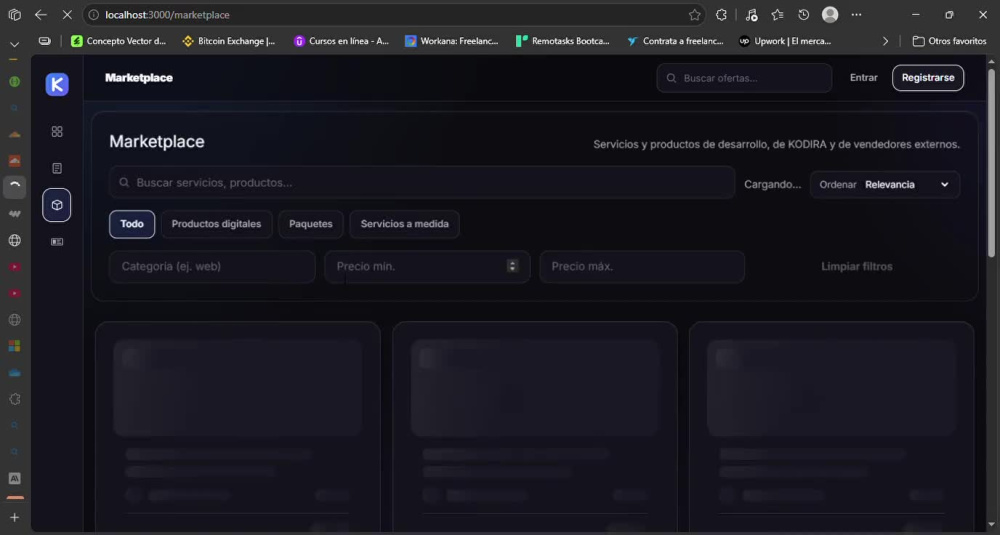Open the tab actions icon at top-left
The width and height of the screenshot is (1000, 535).
coord(15,15)
